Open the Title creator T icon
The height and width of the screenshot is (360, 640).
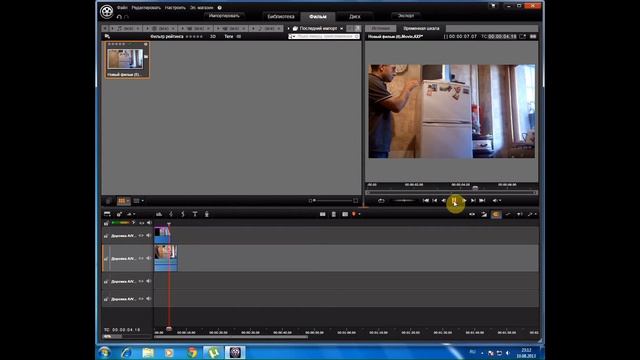(195, 214)
